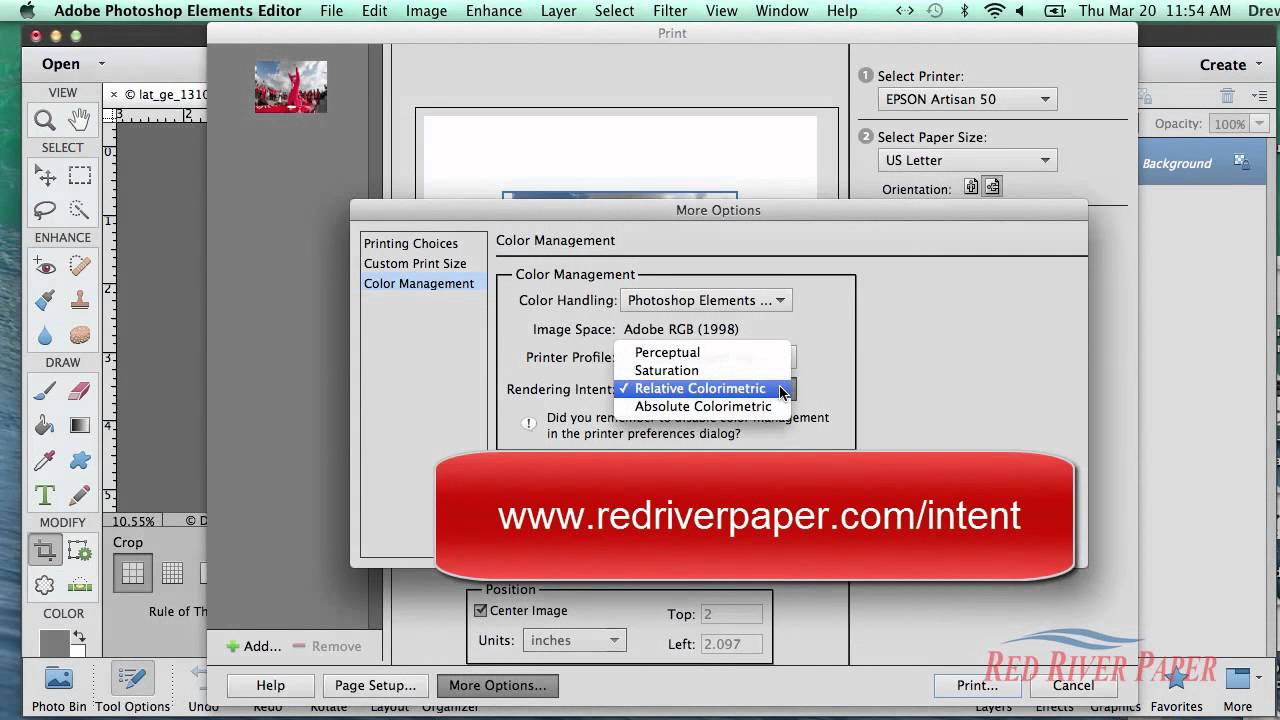Select the Red Eye Removal tool
Screen dimensions: 1280x720
(45, 266)
